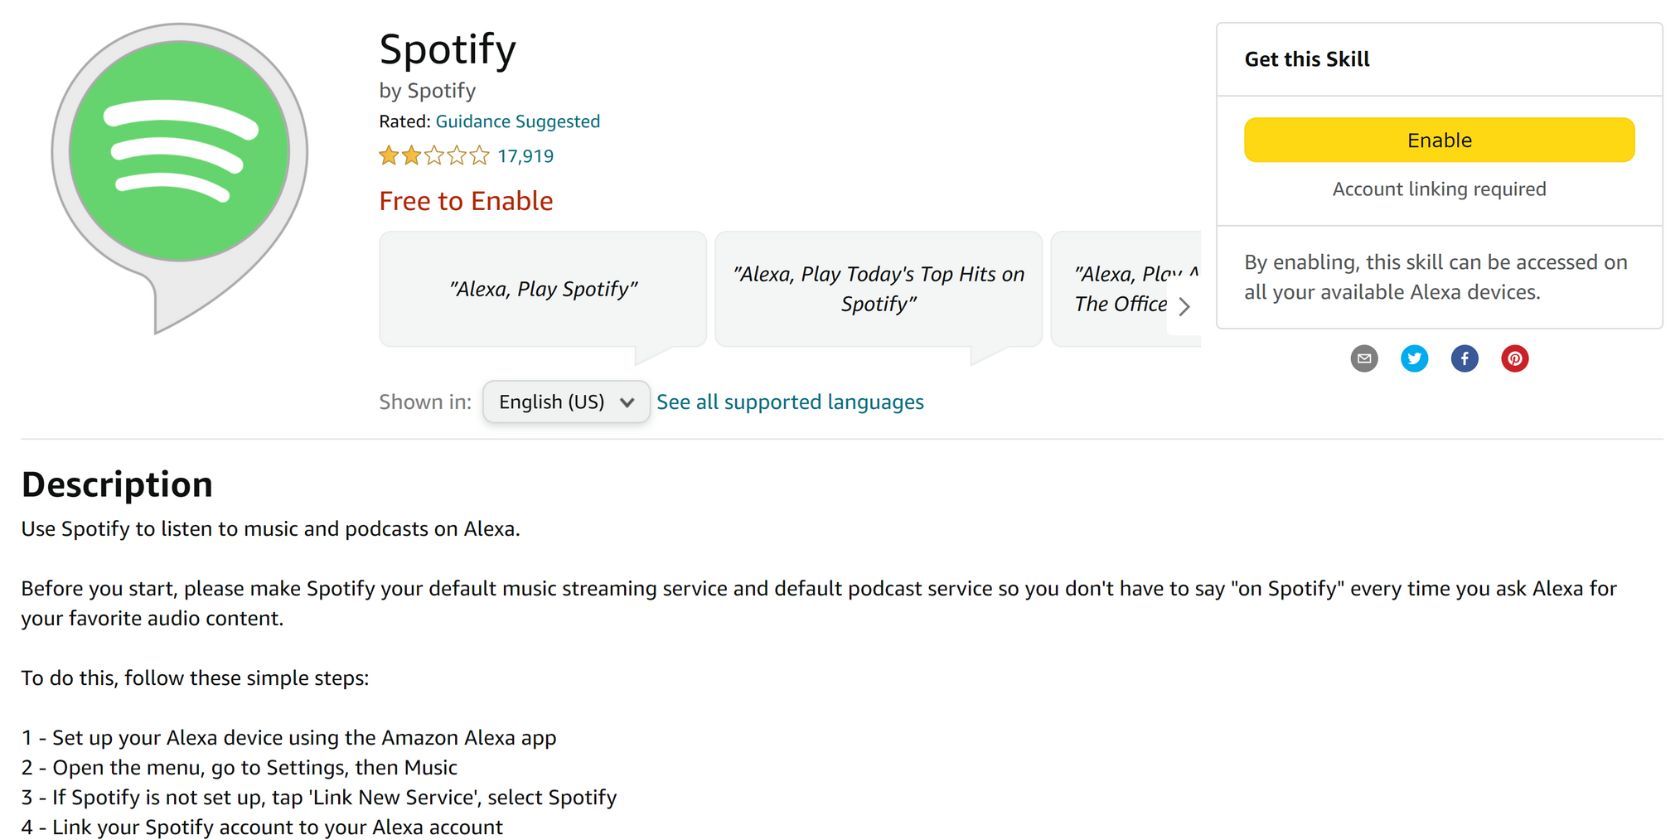
Task: Select the fifth rating star
Action: [478, 155]
